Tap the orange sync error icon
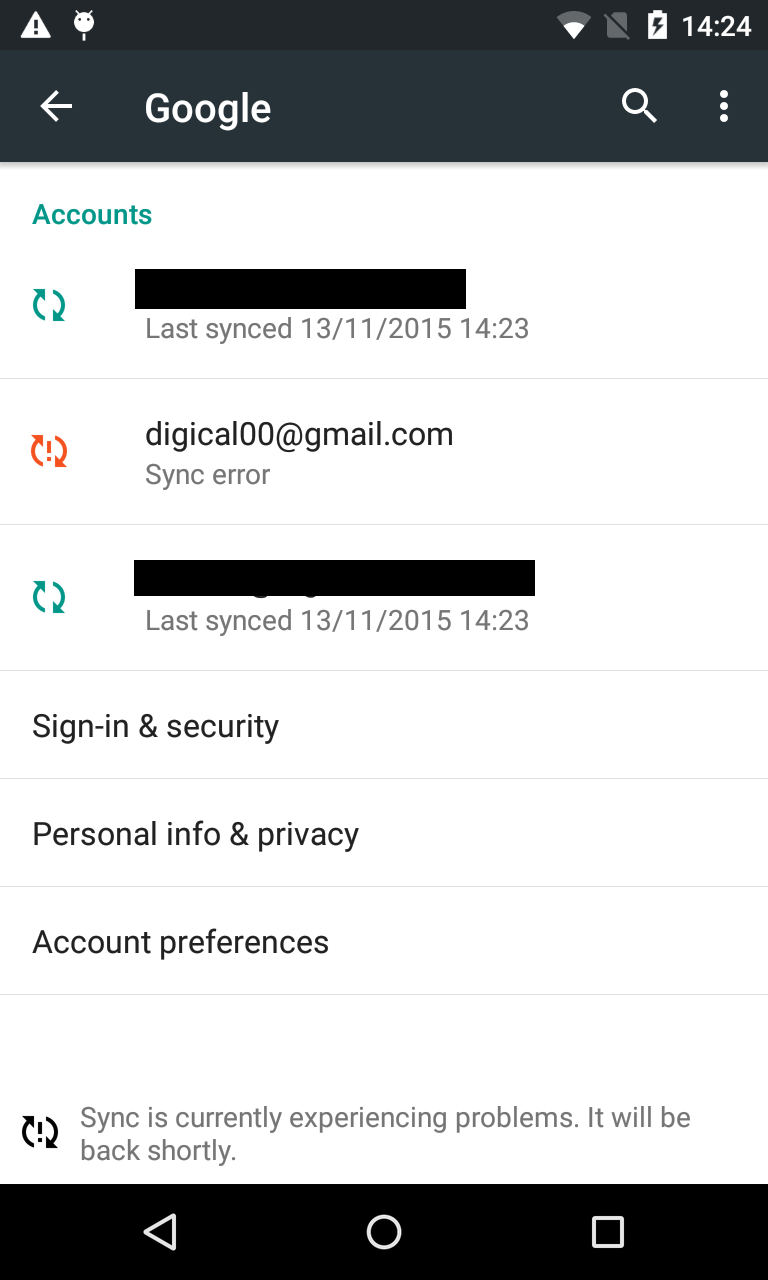Image resolution: width=768 pixels, height=1280 pixels. (49, 451)
